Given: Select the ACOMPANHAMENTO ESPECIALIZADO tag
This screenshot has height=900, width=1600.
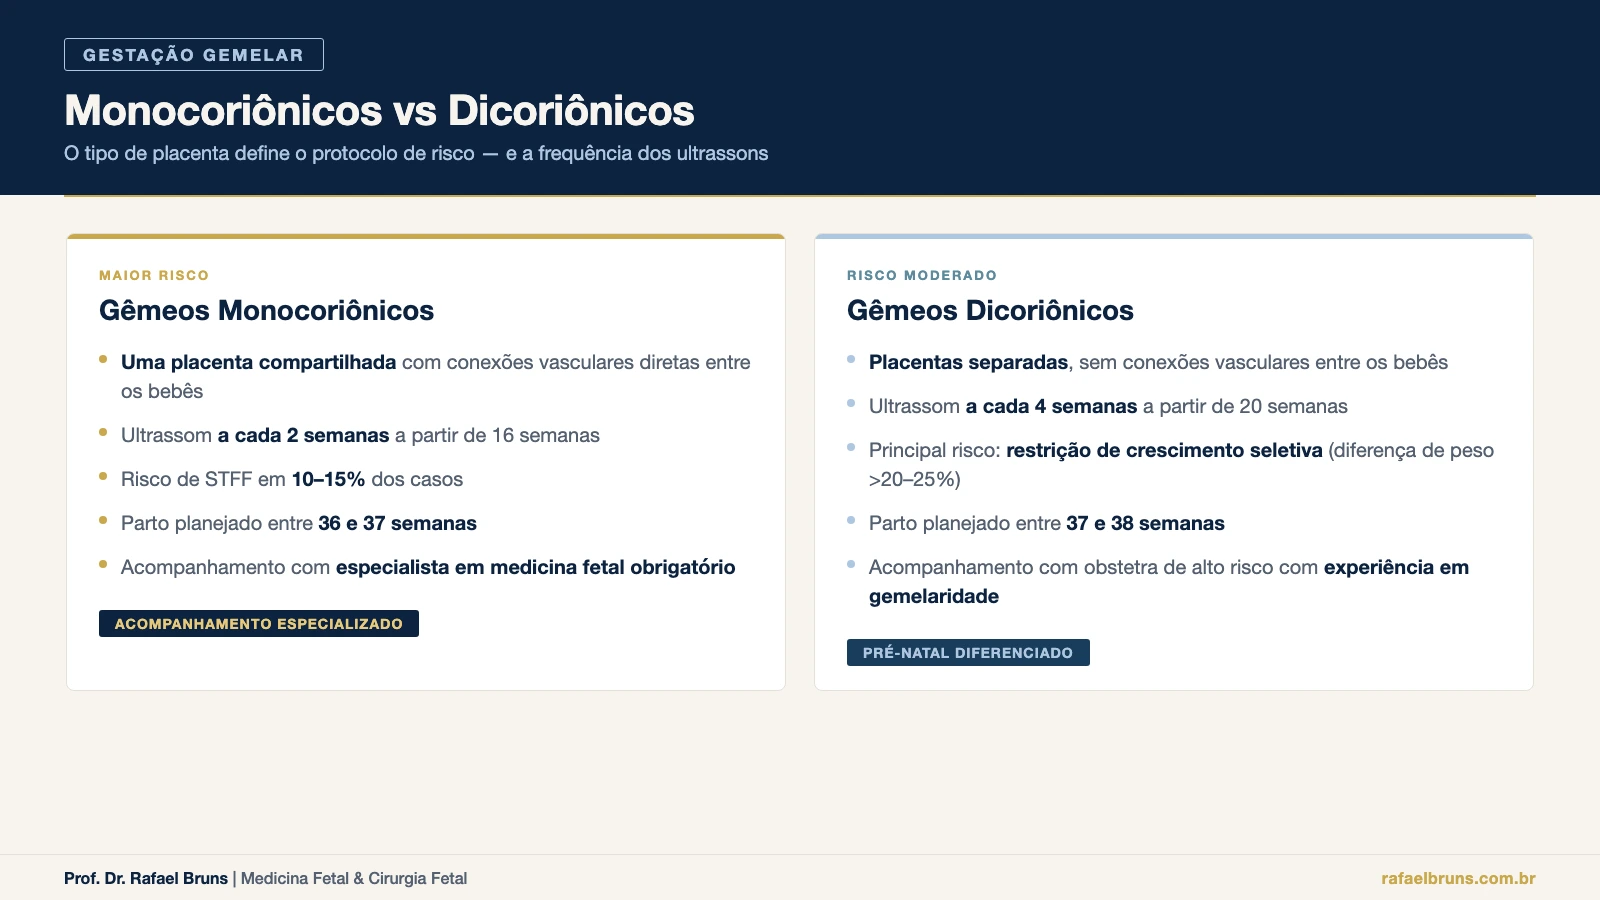Looking at the screenshot, I should 258,623.
